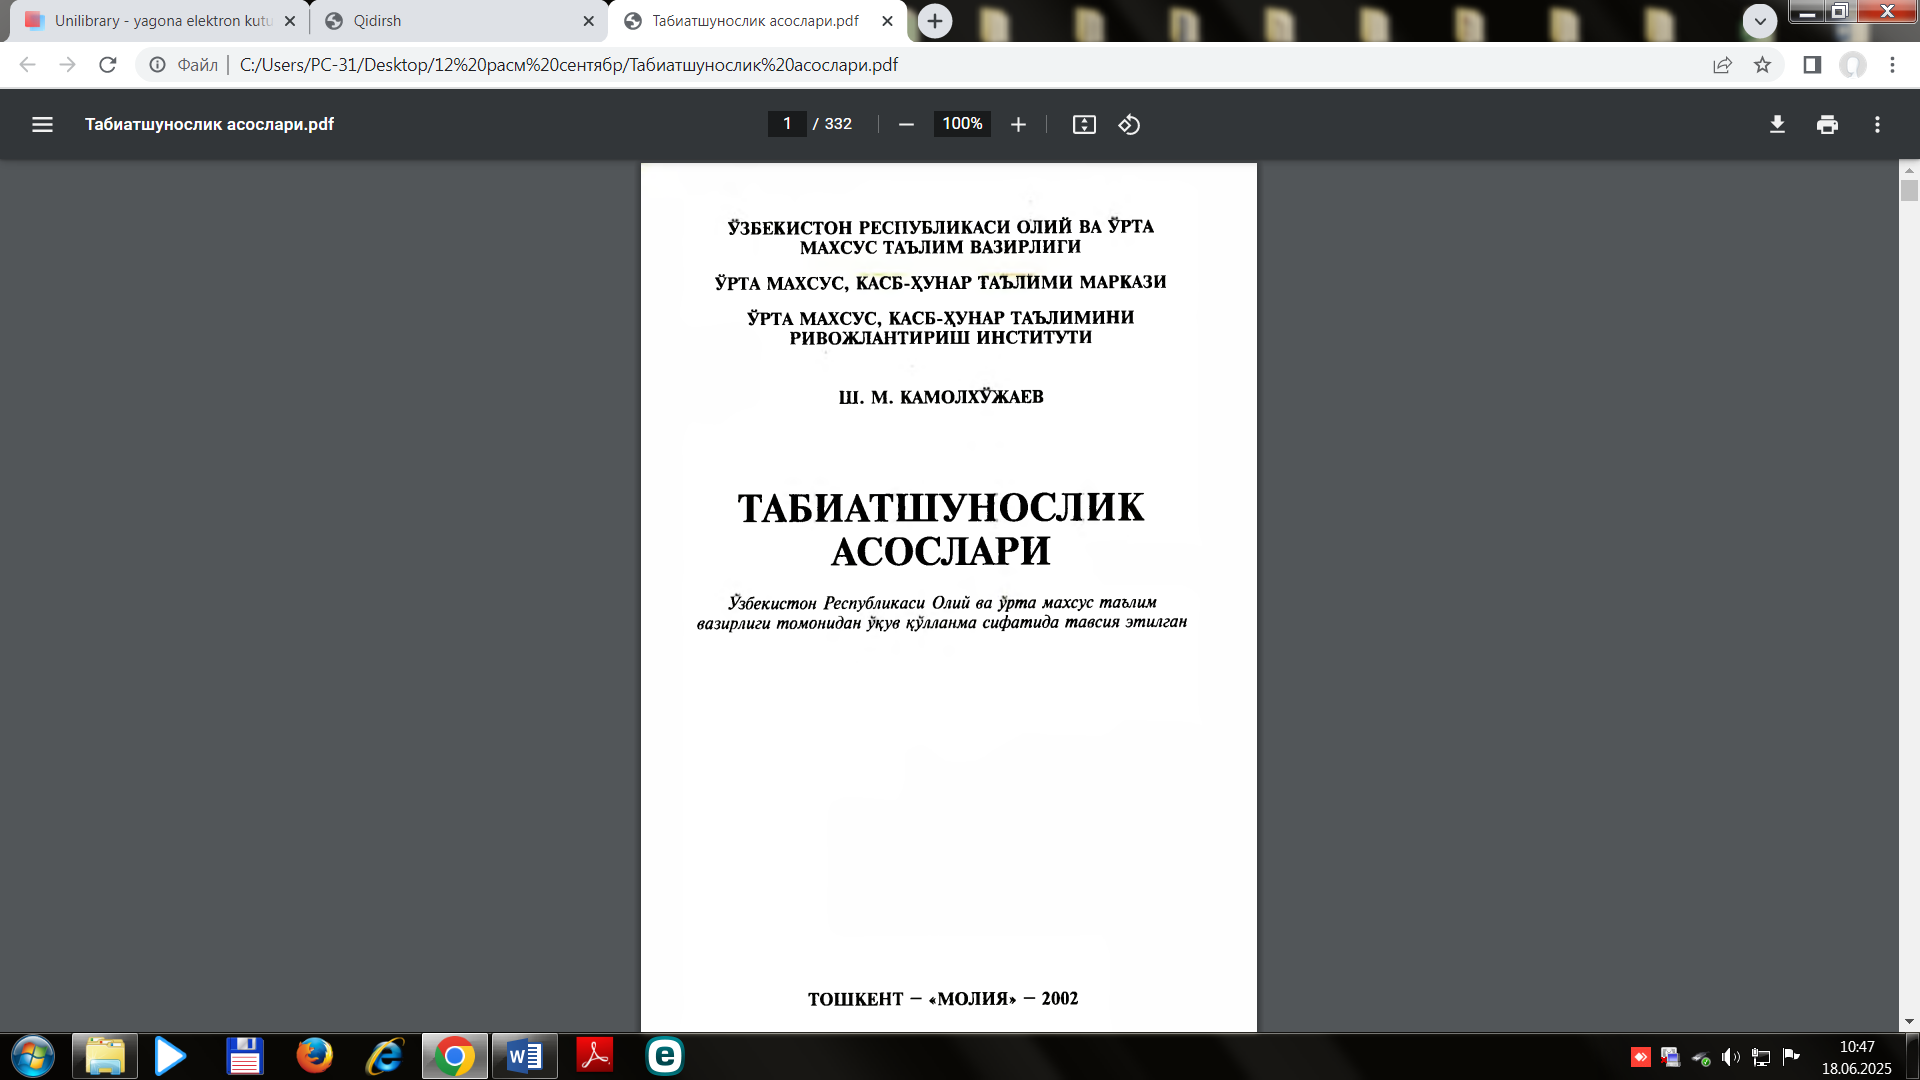Launch Microsoft Word from the taskbar
The height and width of the screenshot is (1080, 1920).
[x=524, y=1056]
